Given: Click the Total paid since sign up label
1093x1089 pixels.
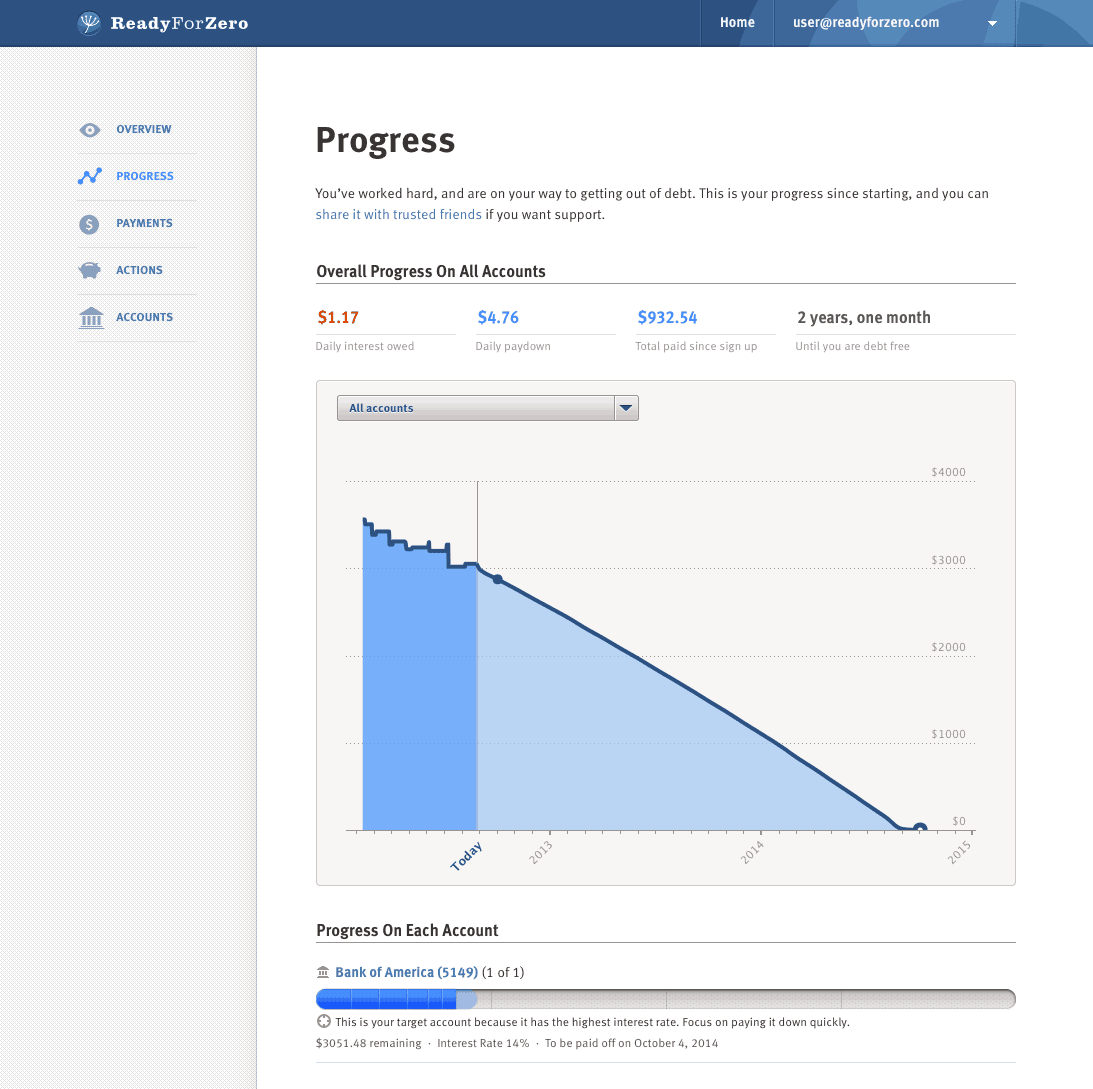Looking at the screenshot, I should pos(696,346).
